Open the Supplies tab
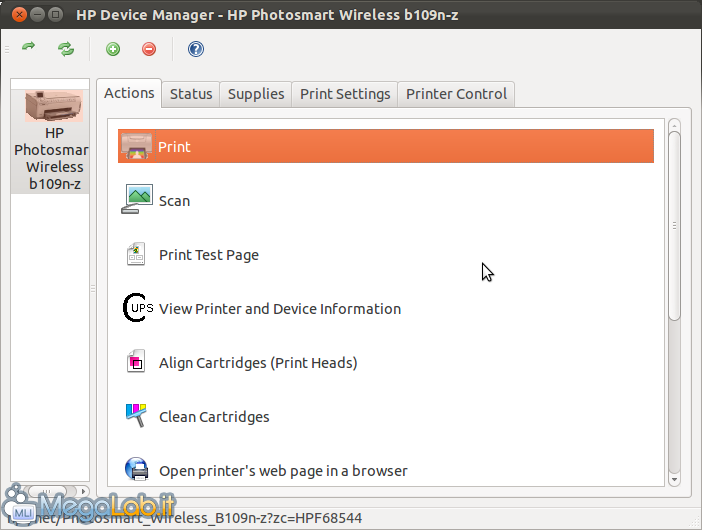Image resolution: width=702 pixels, height=530 pixels. 256,94
